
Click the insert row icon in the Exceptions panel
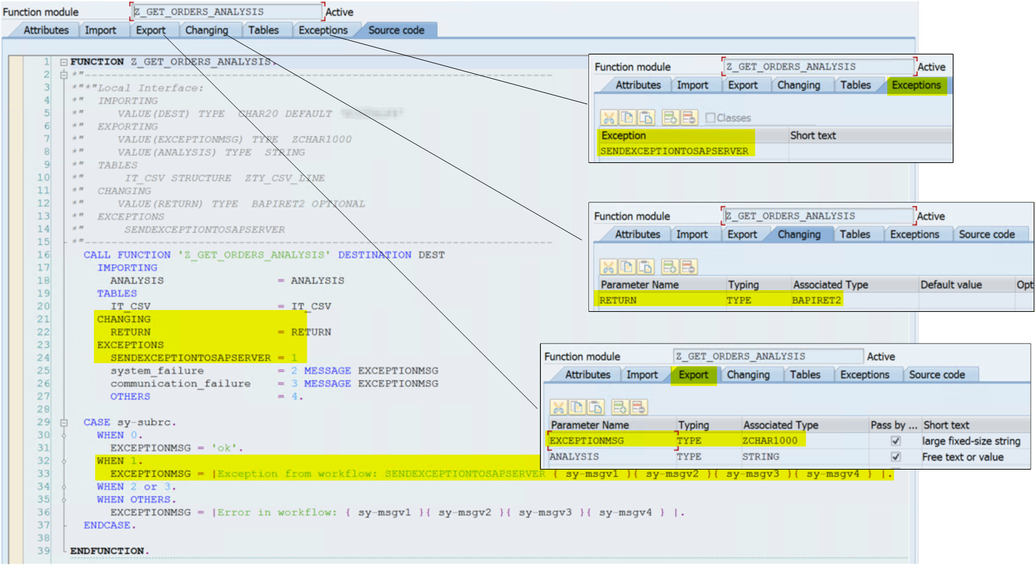point(670,117)
